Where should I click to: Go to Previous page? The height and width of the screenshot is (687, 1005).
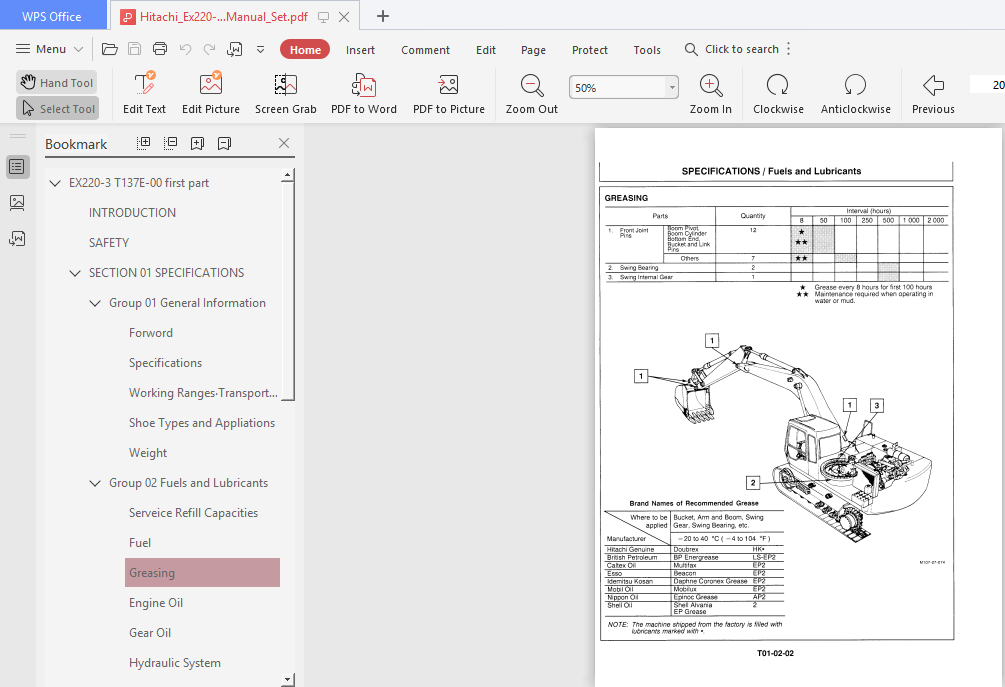pos(933,94)
